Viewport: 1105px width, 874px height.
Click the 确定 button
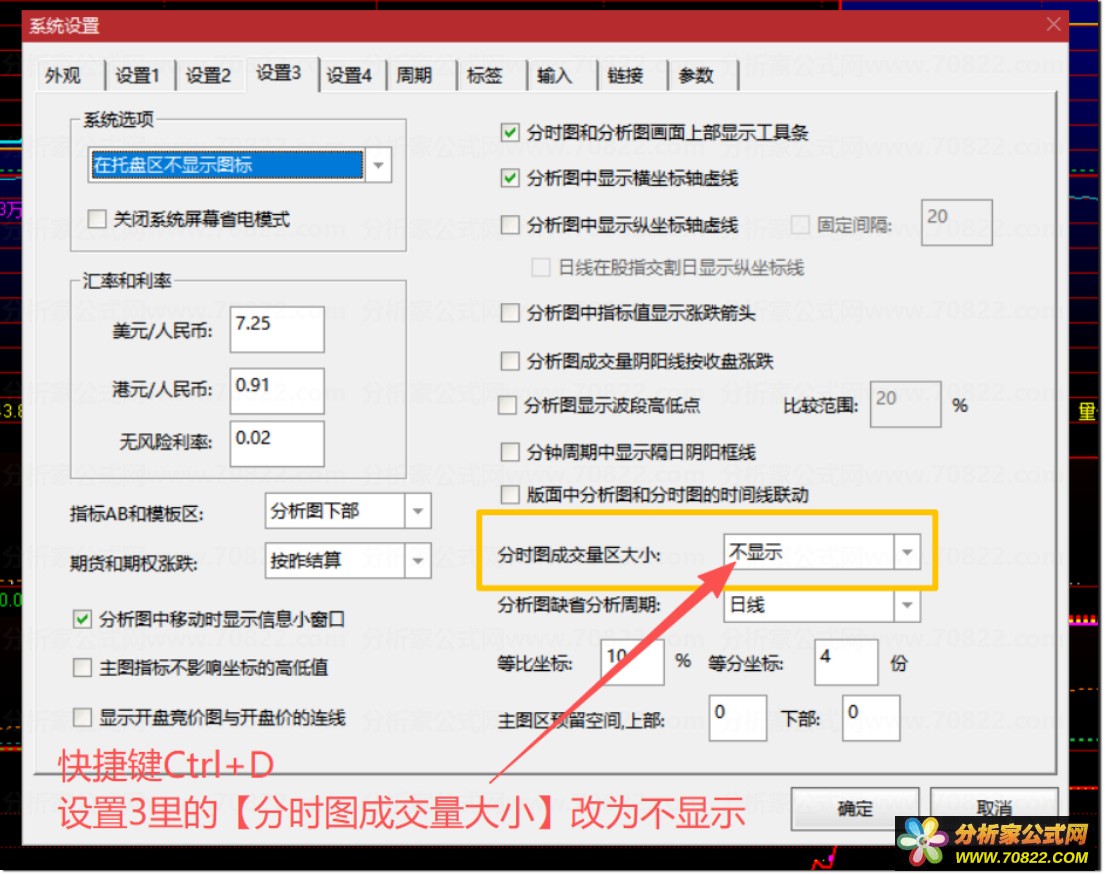pyautogui.click(x=854, y=808)
